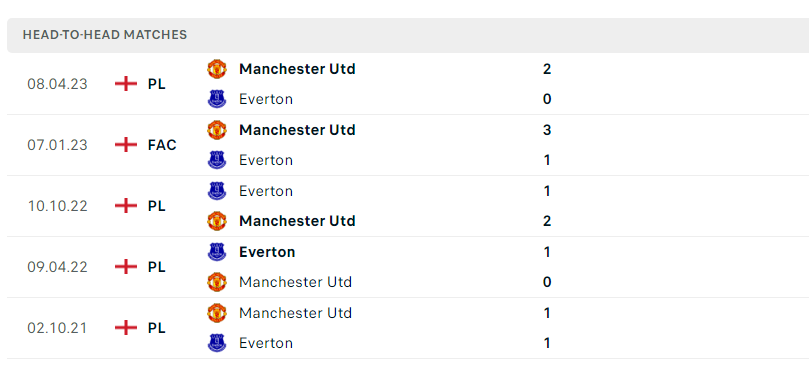
Task: Click the England flag in the 02.10.21 row
Action: tap(126, 328)
